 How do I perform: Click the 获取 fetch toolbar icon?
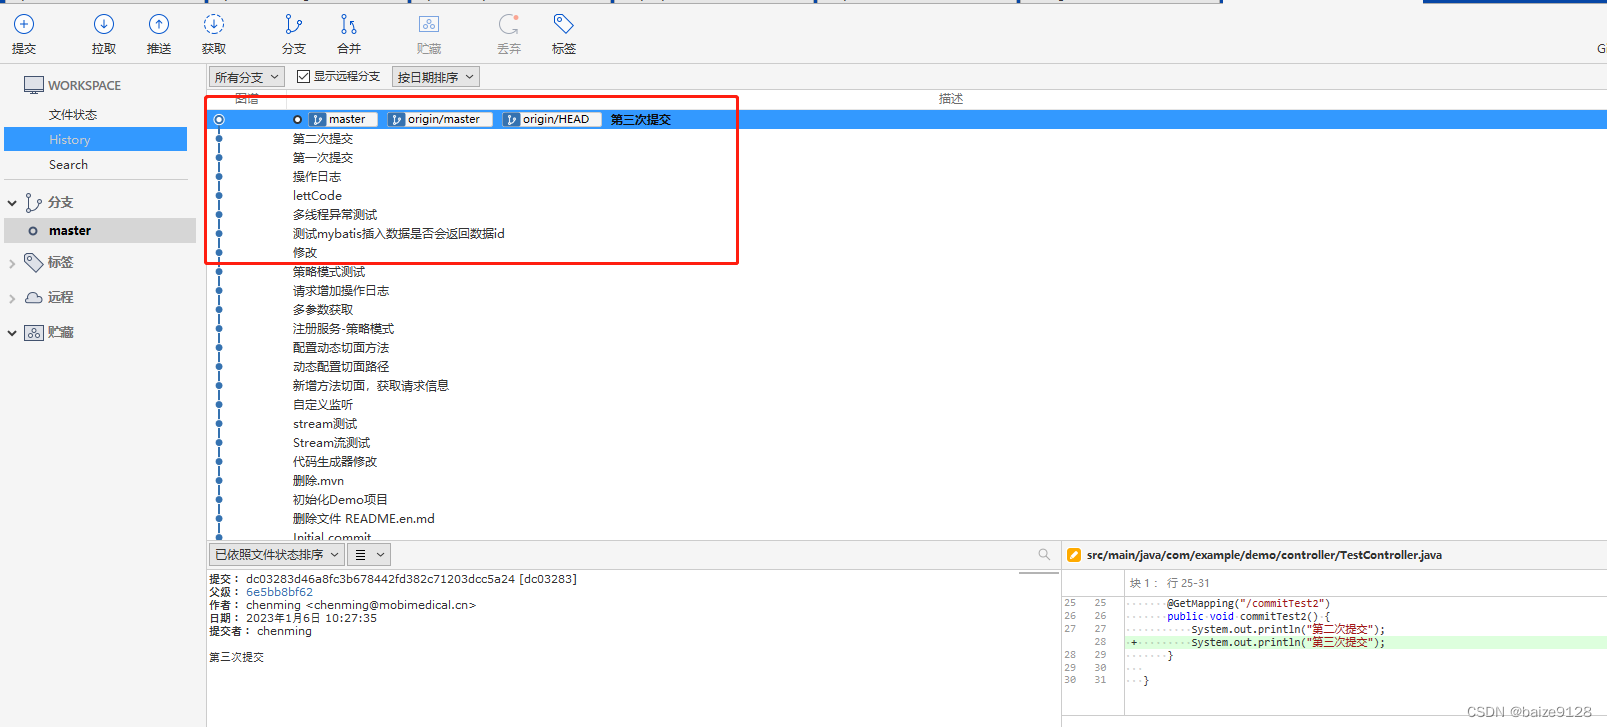tap(214, 24)
